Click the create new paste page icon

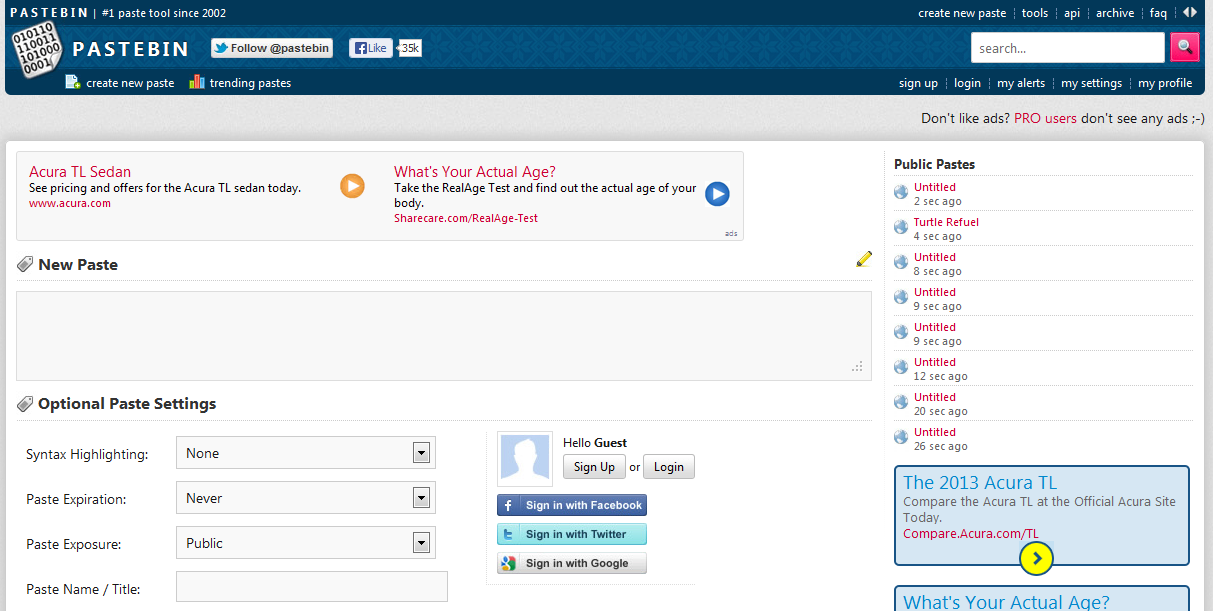click(x=73, y=82)
